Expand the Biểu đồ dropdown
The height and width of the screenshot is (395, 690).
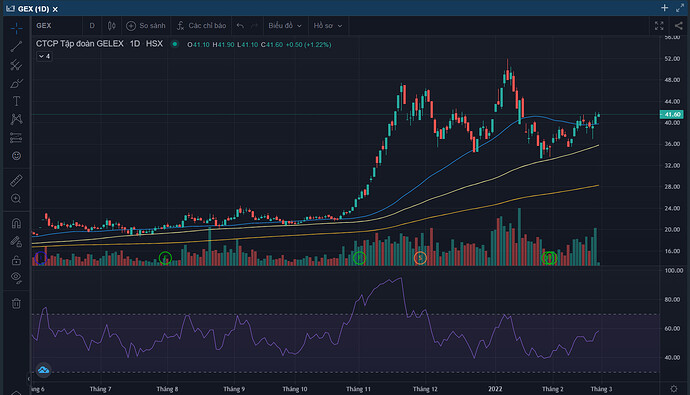(x=285, y=26)
